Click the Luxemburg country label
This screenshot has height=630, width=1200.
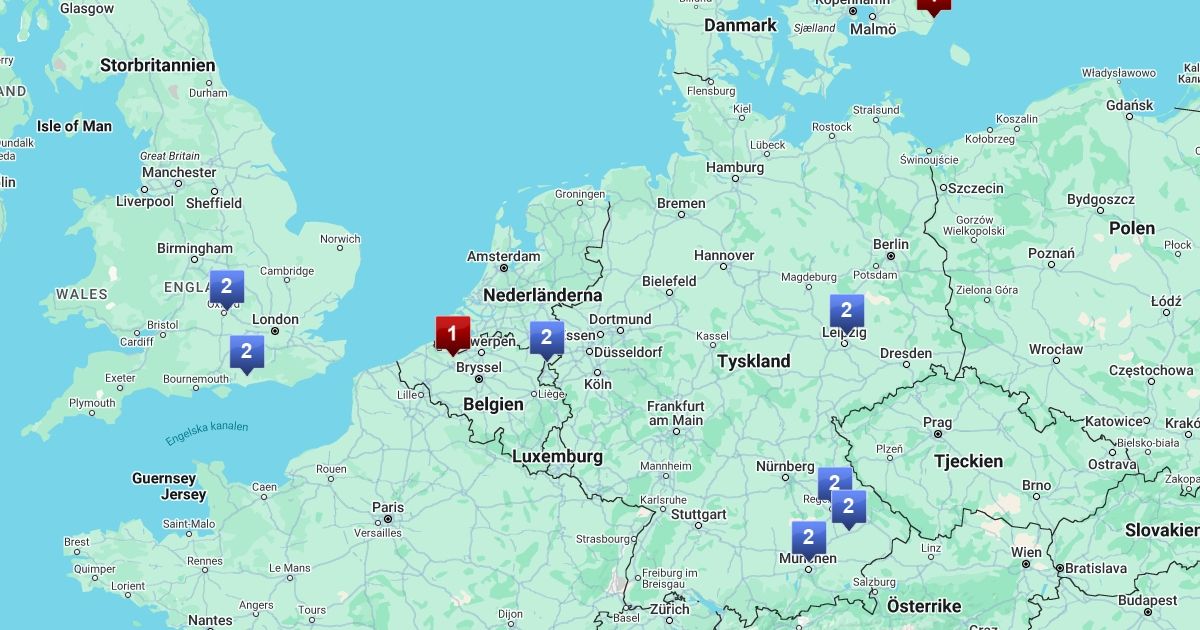click(x=557, y=456)
